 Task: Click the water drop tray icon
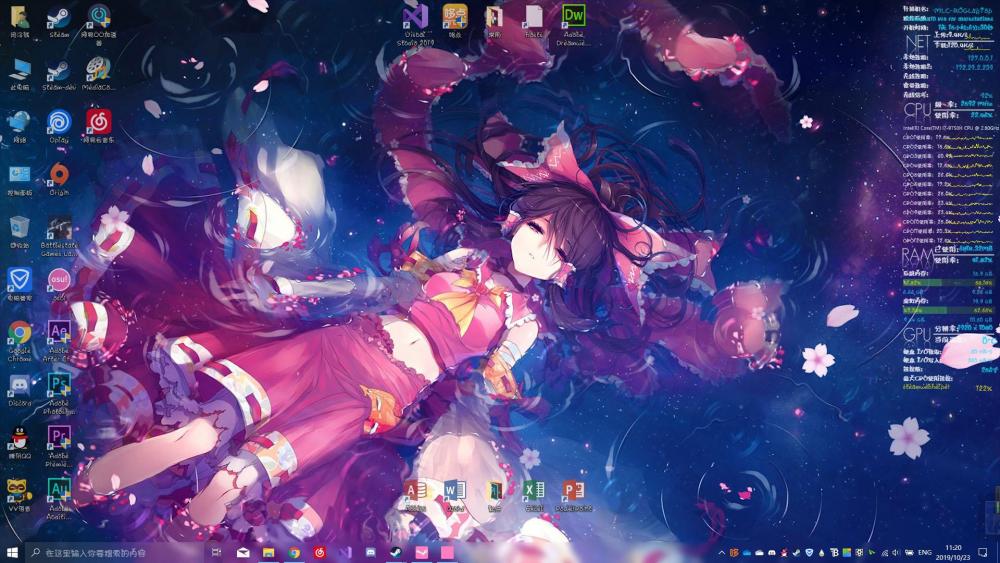[x=821, y=553]
